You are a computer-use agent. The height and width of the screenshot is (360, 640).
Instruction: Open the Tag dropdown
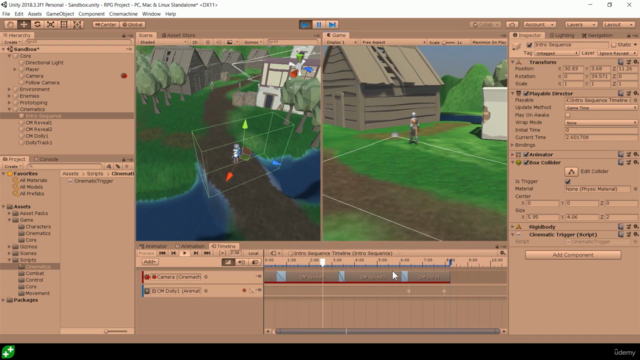tap(557, 53)
